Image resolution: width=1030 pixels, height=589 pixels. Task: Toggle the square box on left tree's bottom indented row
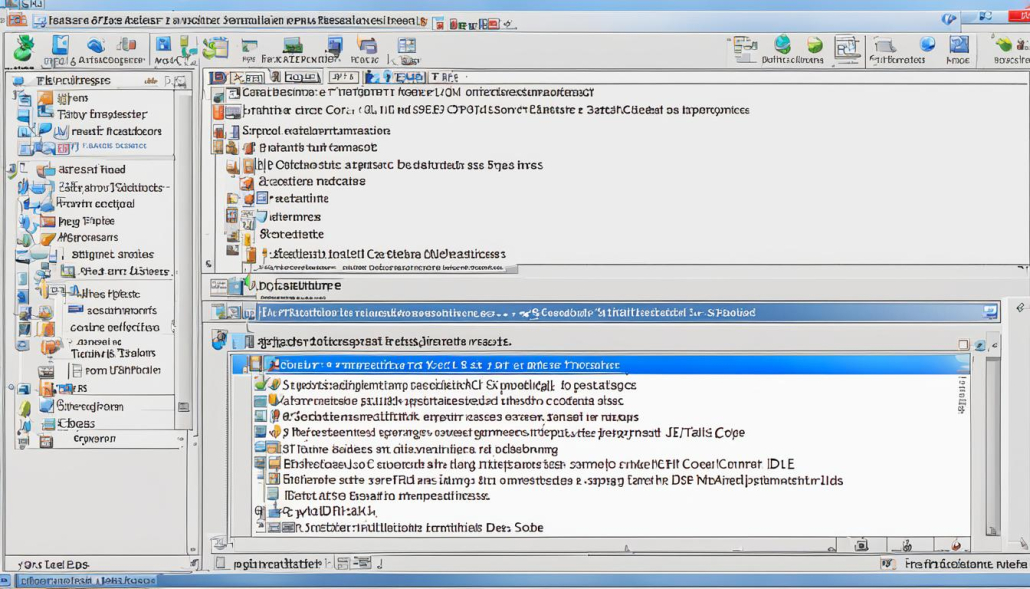click(78, 370)
